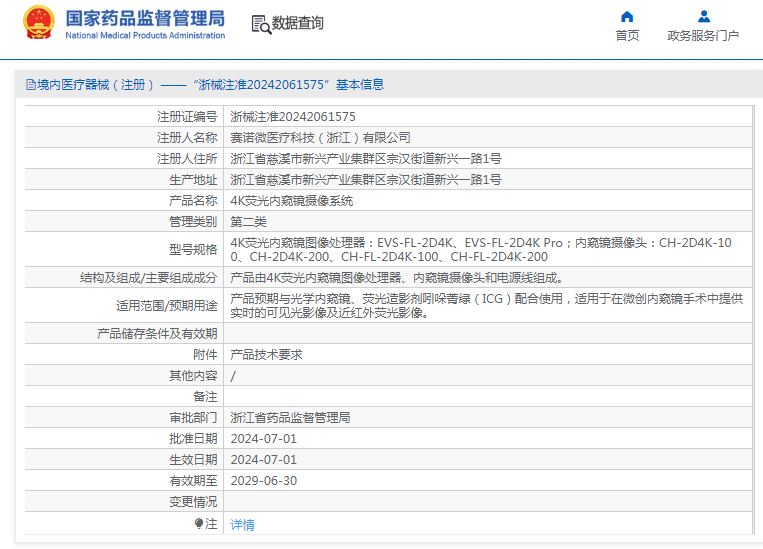Open the 数据查询 search icon
Image resolution: width=763 pixels, height=549 pixels.
coord(261,24)
